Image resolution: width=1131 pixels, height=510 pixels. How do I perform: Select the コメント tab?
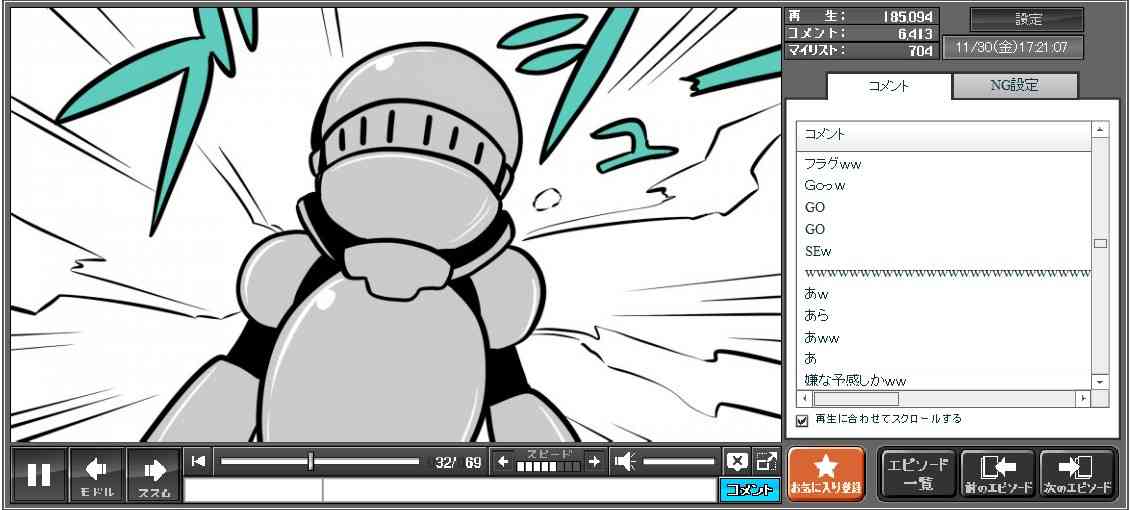tap(888, 86)
